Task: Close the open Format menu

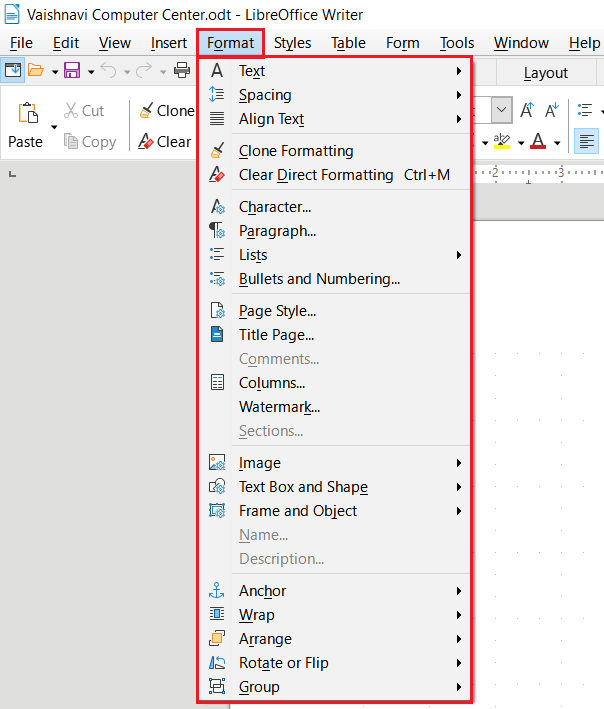Action: click(231, 43)
